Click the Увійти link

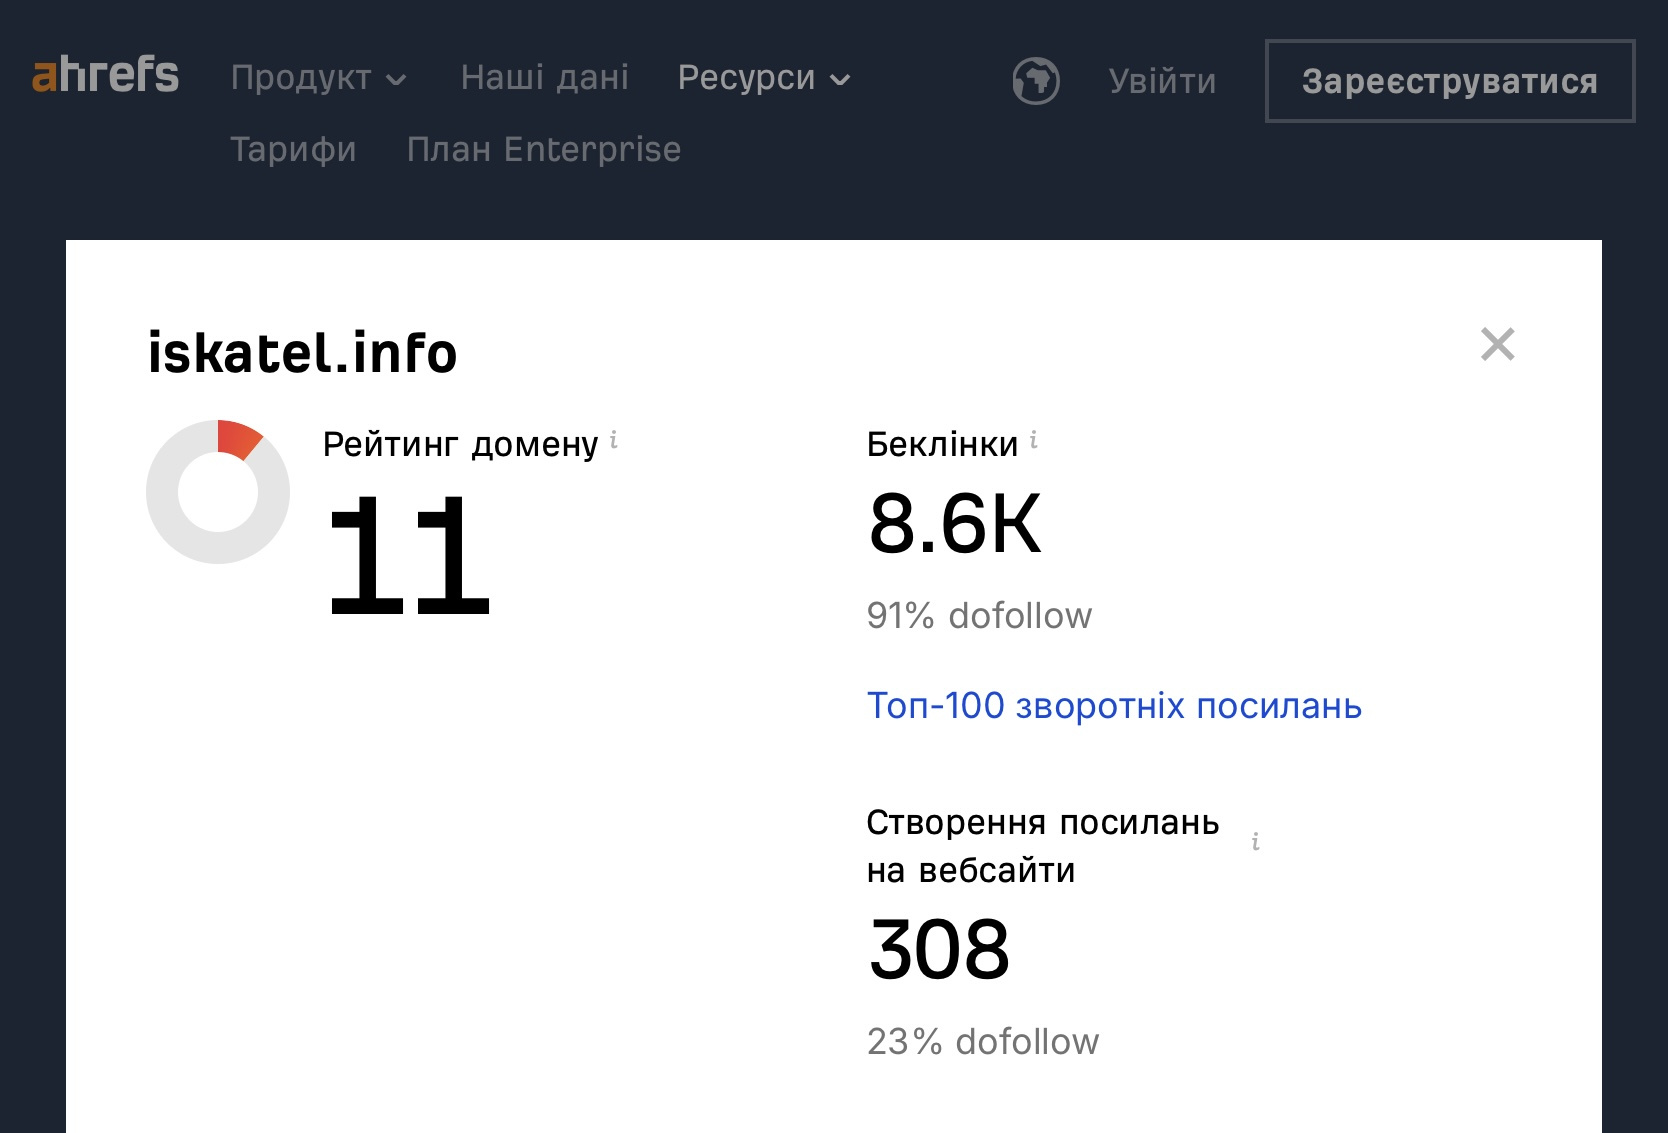click(x=1162, y=81)
